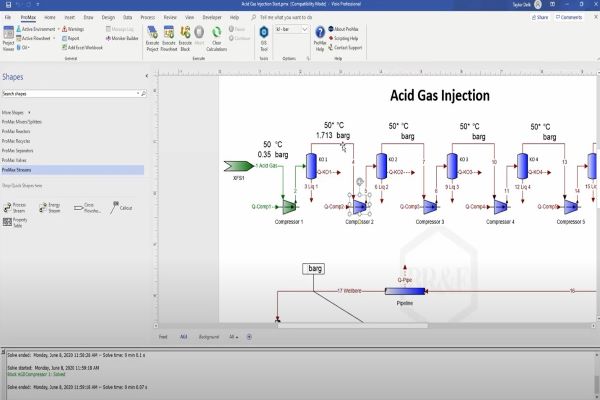
Task: Click Clear Calculations
Action: point(217,38)
